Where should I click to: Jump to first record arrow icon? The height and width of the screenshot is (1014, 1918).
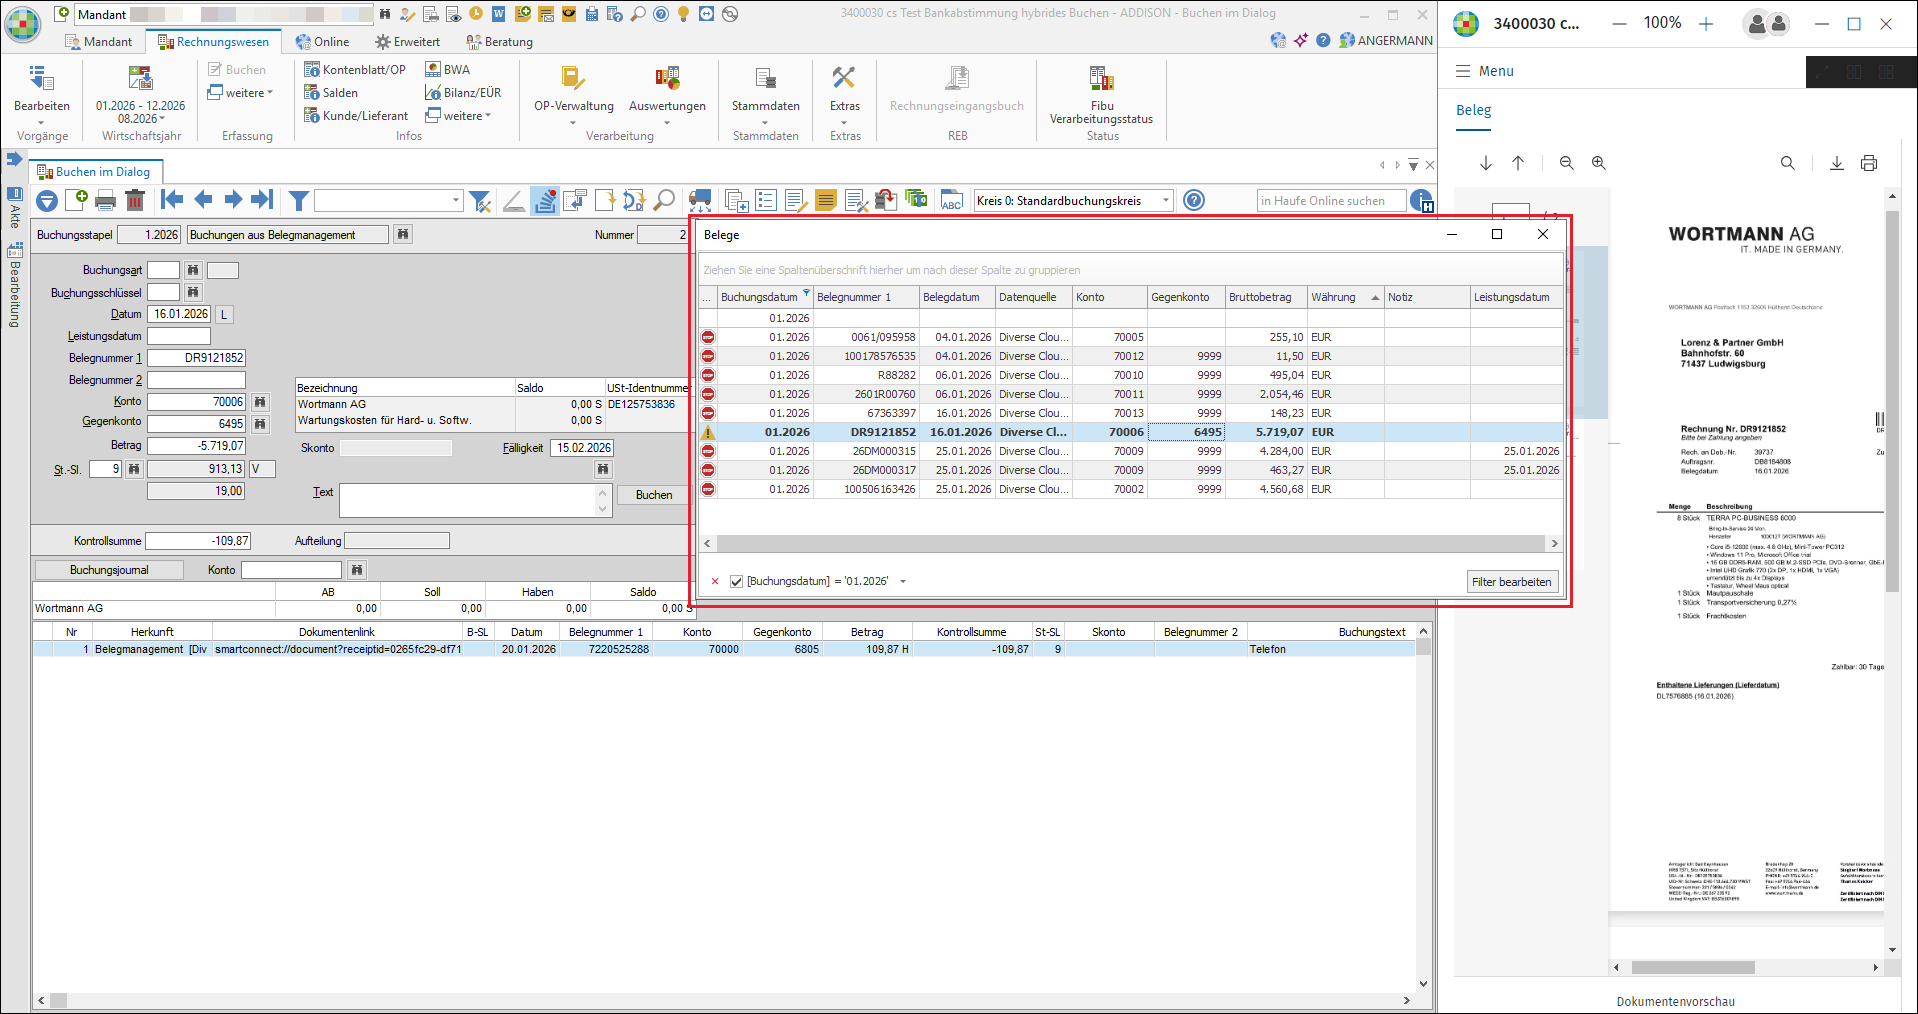[x=172, y=200]
